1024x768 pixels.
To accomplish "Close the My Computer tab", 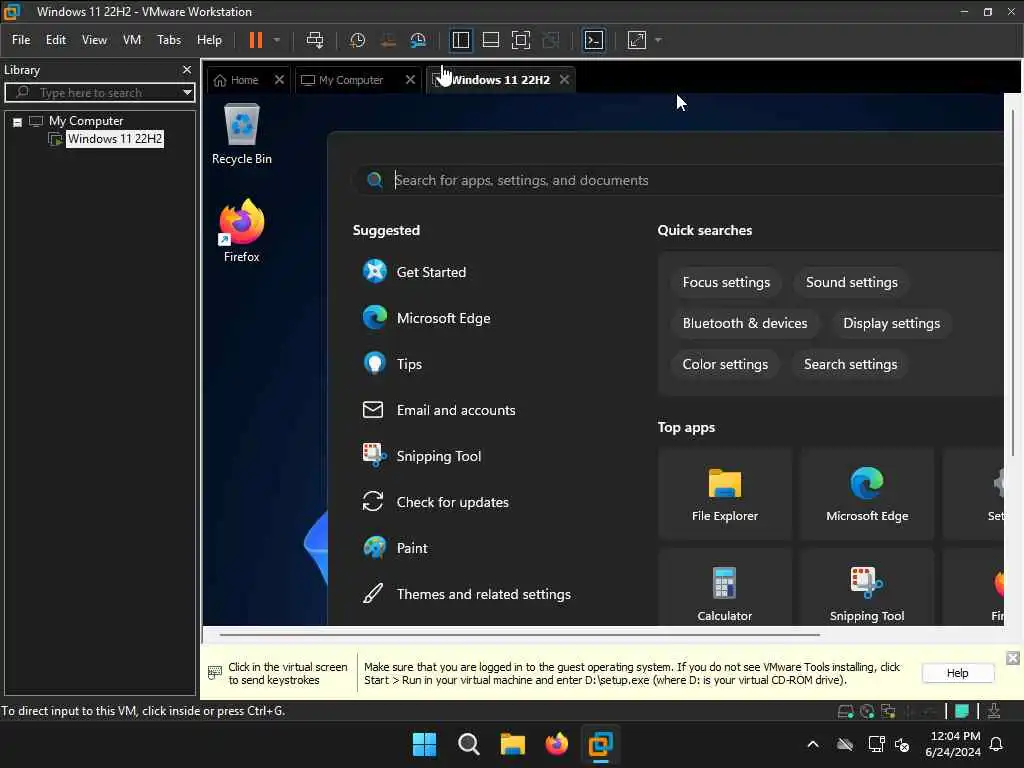I will pyautogui.click(x=410, y=80).
